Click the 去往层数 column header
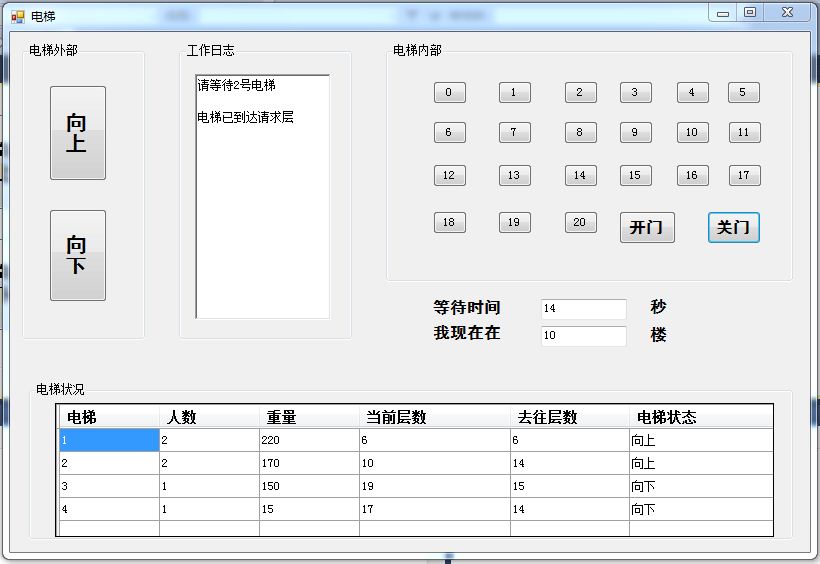820x564 pixels. point(570,417)
